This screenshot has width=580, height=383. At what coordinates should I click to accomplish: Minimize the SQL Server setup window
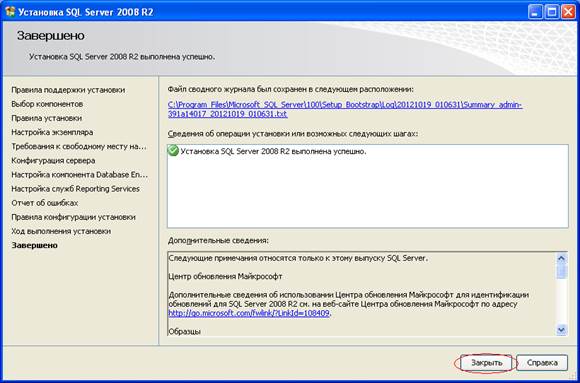[x=535, y=12]
